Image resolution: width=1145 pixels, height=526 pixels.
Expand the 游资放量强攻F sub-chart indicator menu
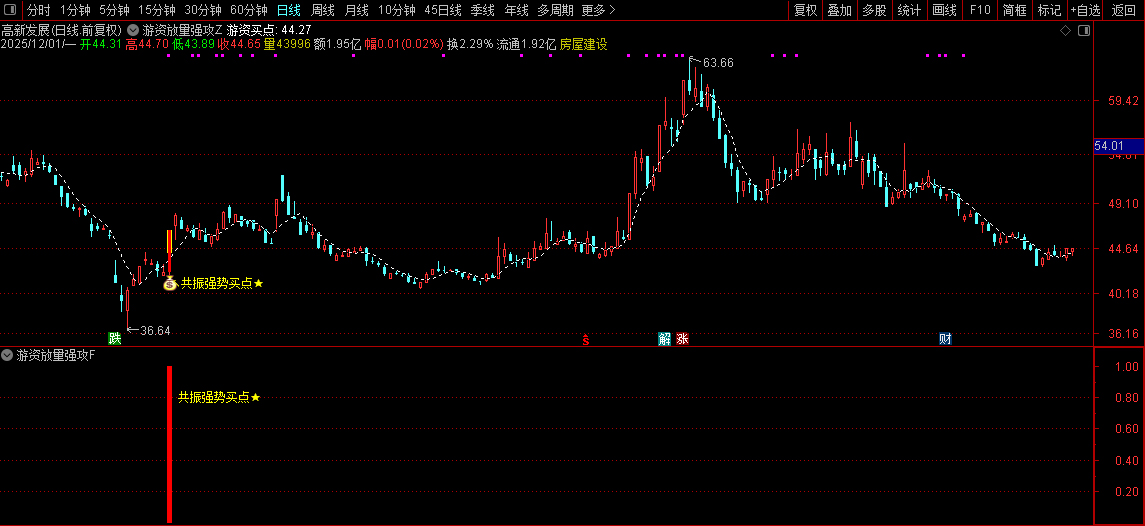click(8, 354)
